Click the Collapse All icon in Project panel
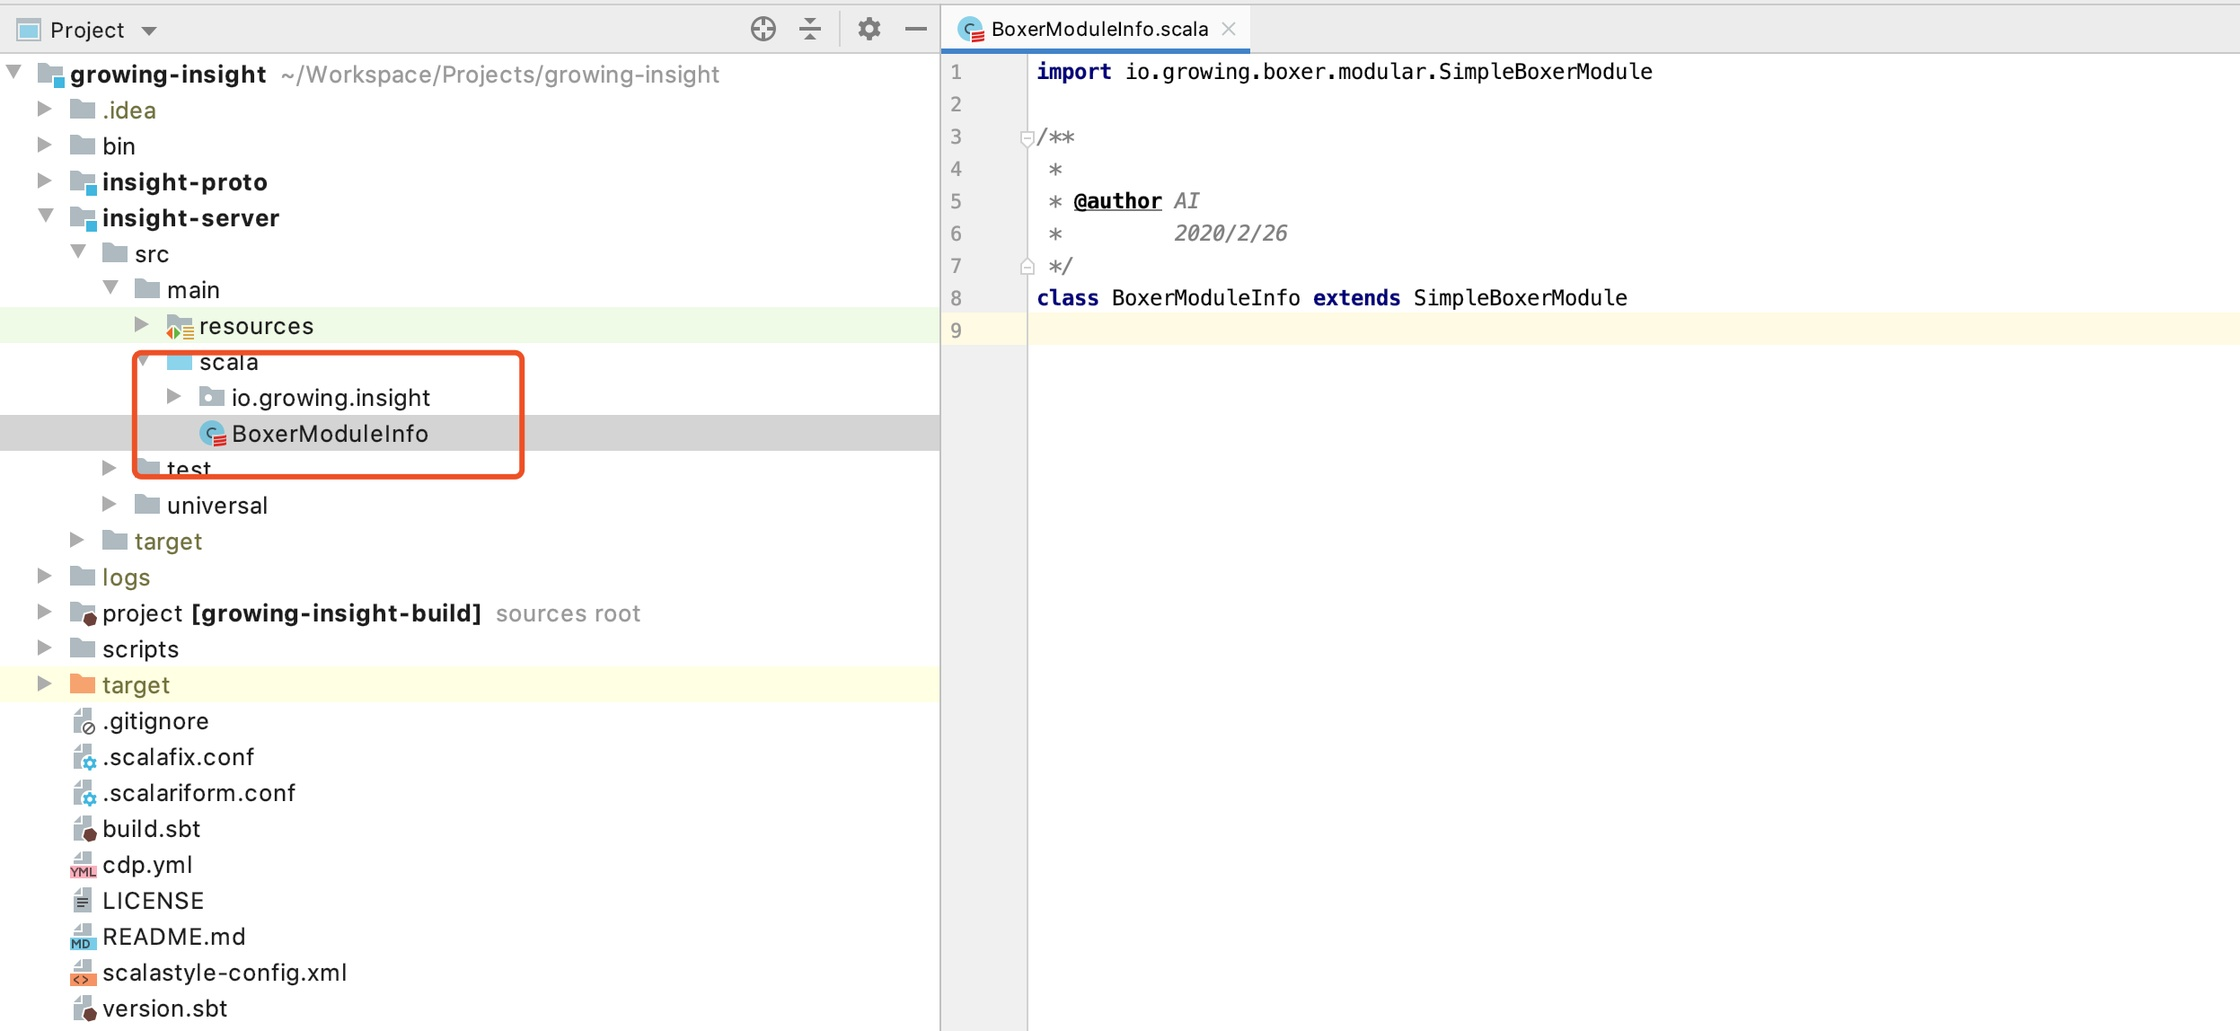This screenshot has height=1031, width=2240. tap(811, 29)
